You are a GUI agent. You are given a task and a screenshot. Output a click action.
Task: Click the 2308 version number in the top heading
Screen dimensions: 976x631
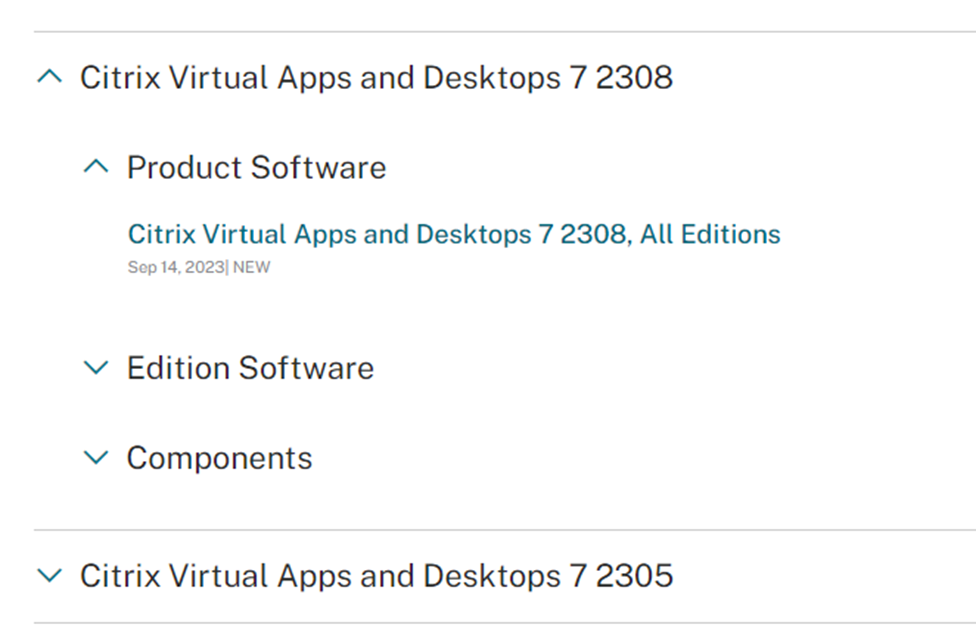pyautogui.click(x=634, y=77)
